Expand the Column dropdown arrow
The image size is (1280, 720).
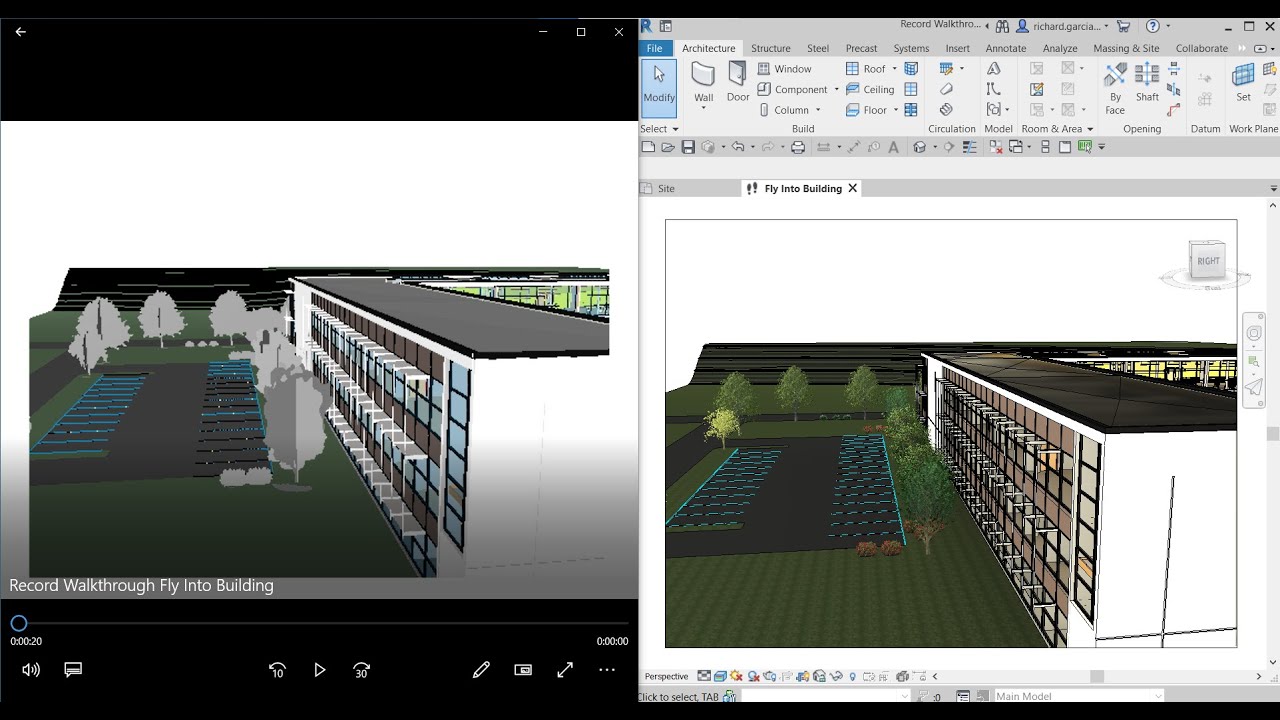(x=817, y=110)
